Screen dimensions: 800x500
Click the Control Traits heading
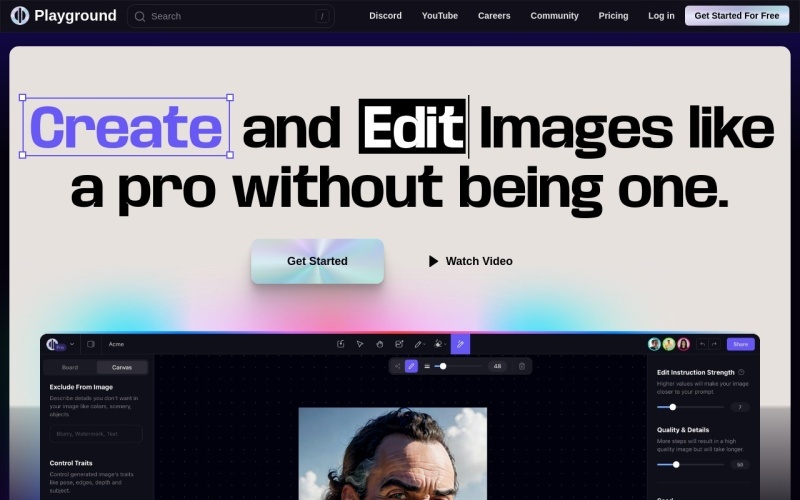[71, 463]
